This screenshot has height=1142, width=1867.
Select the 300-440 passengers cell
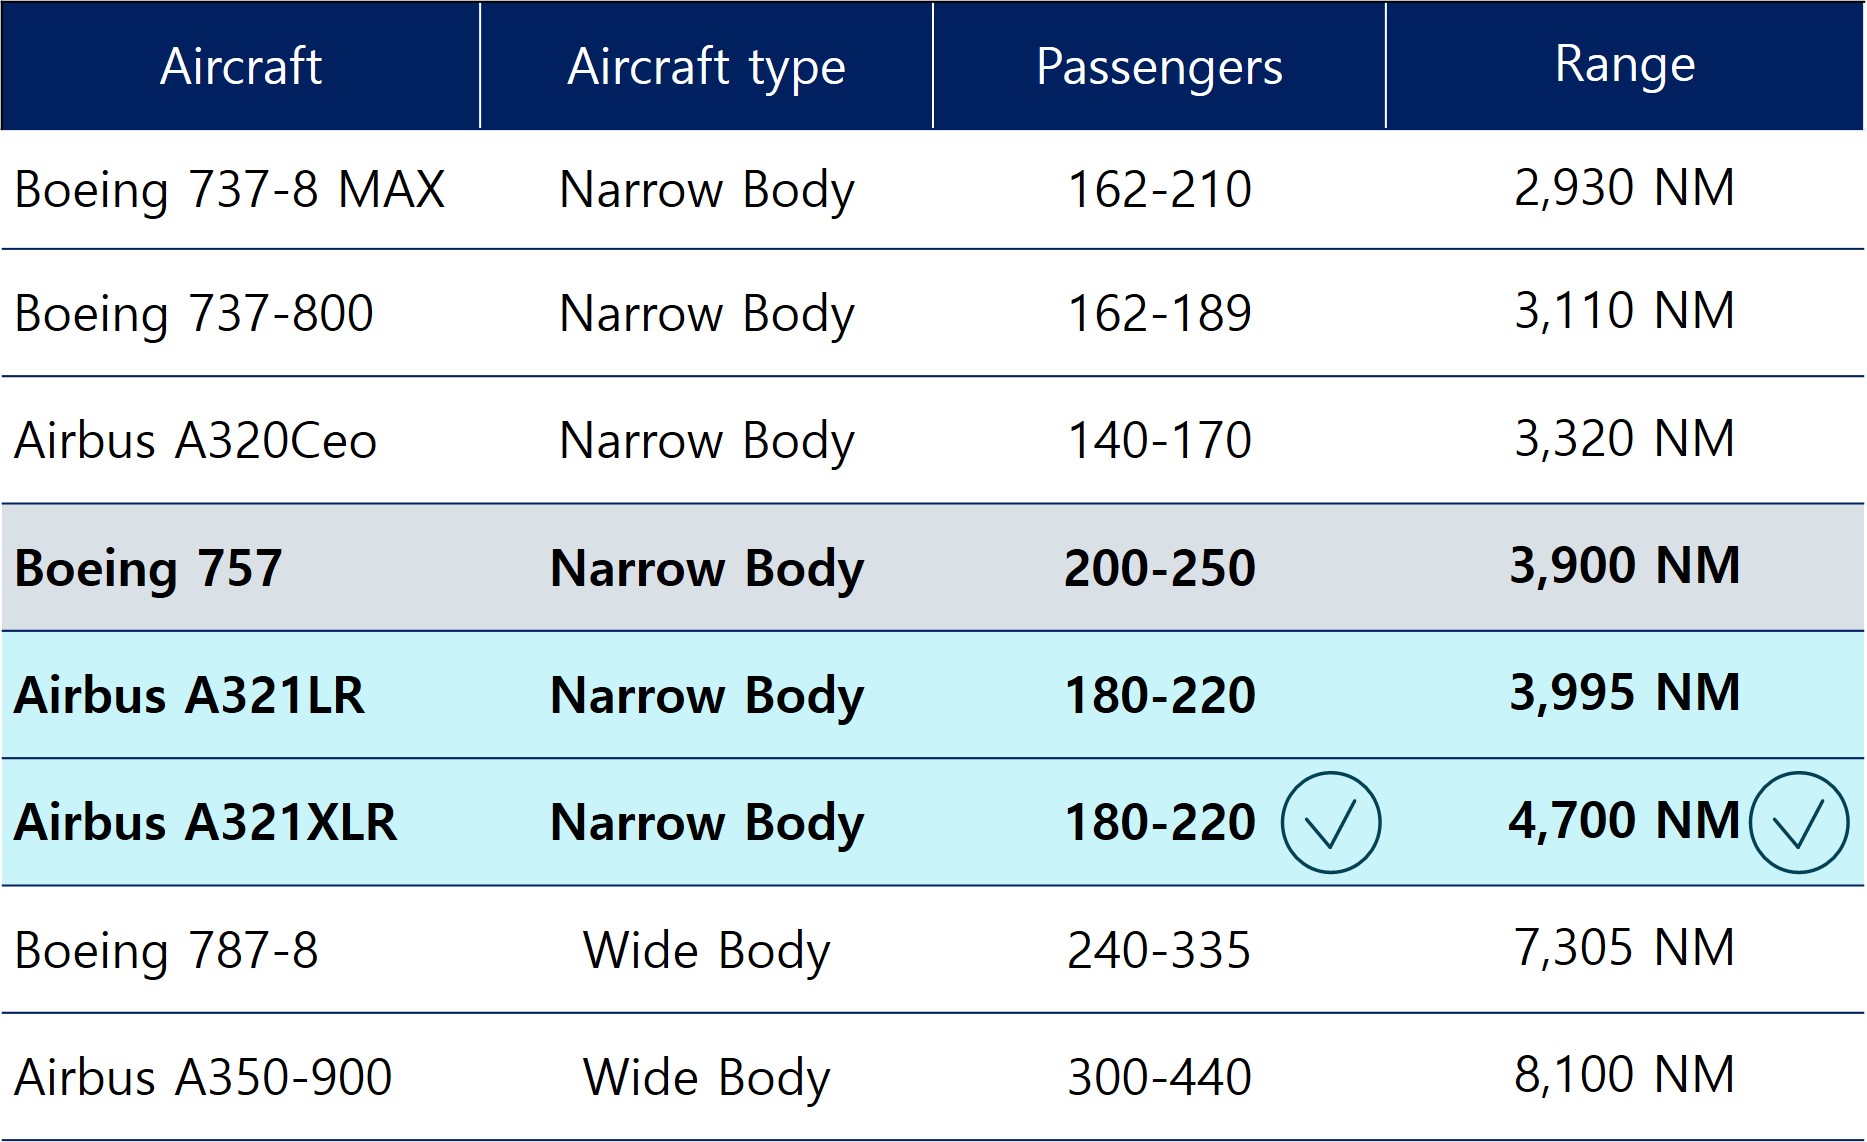point(1159,1078)
